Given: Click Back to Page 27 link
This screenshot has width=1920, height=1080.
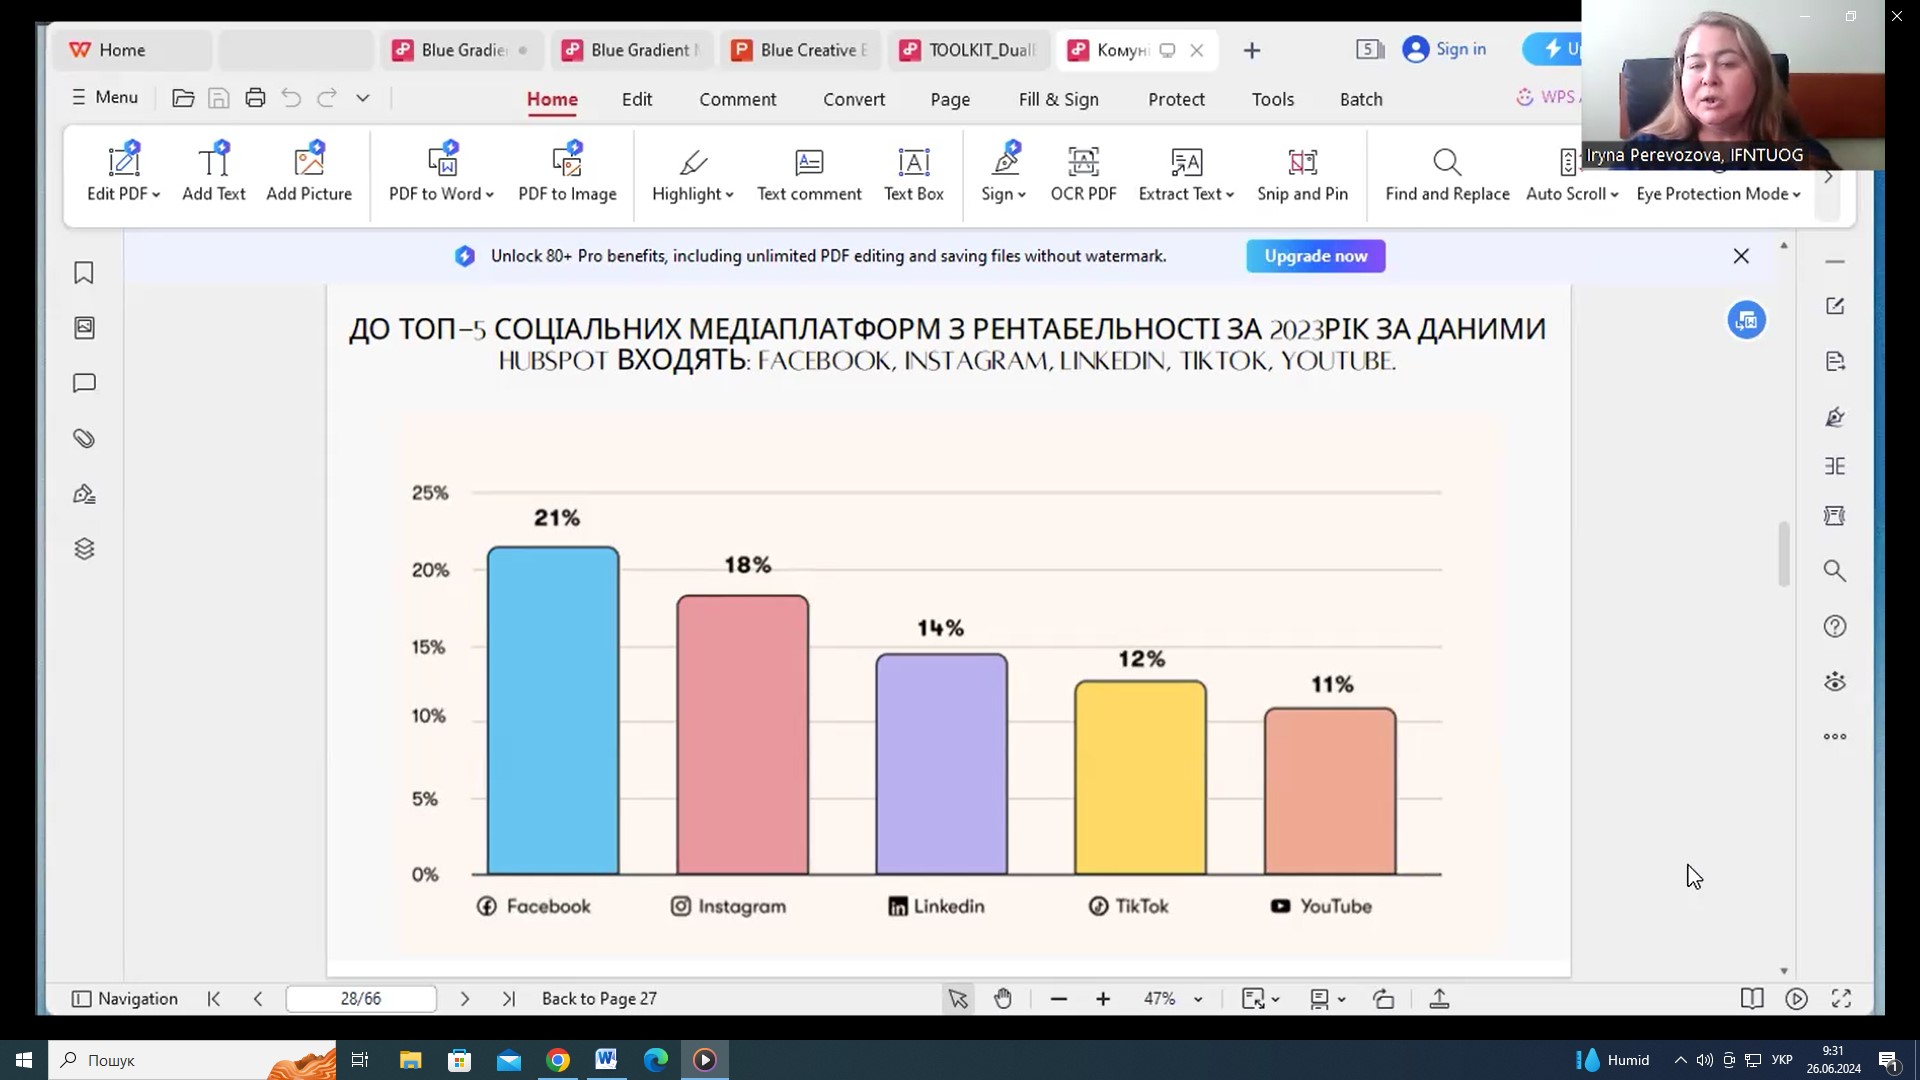Looking at the screenshot, I should click(599, 998).
